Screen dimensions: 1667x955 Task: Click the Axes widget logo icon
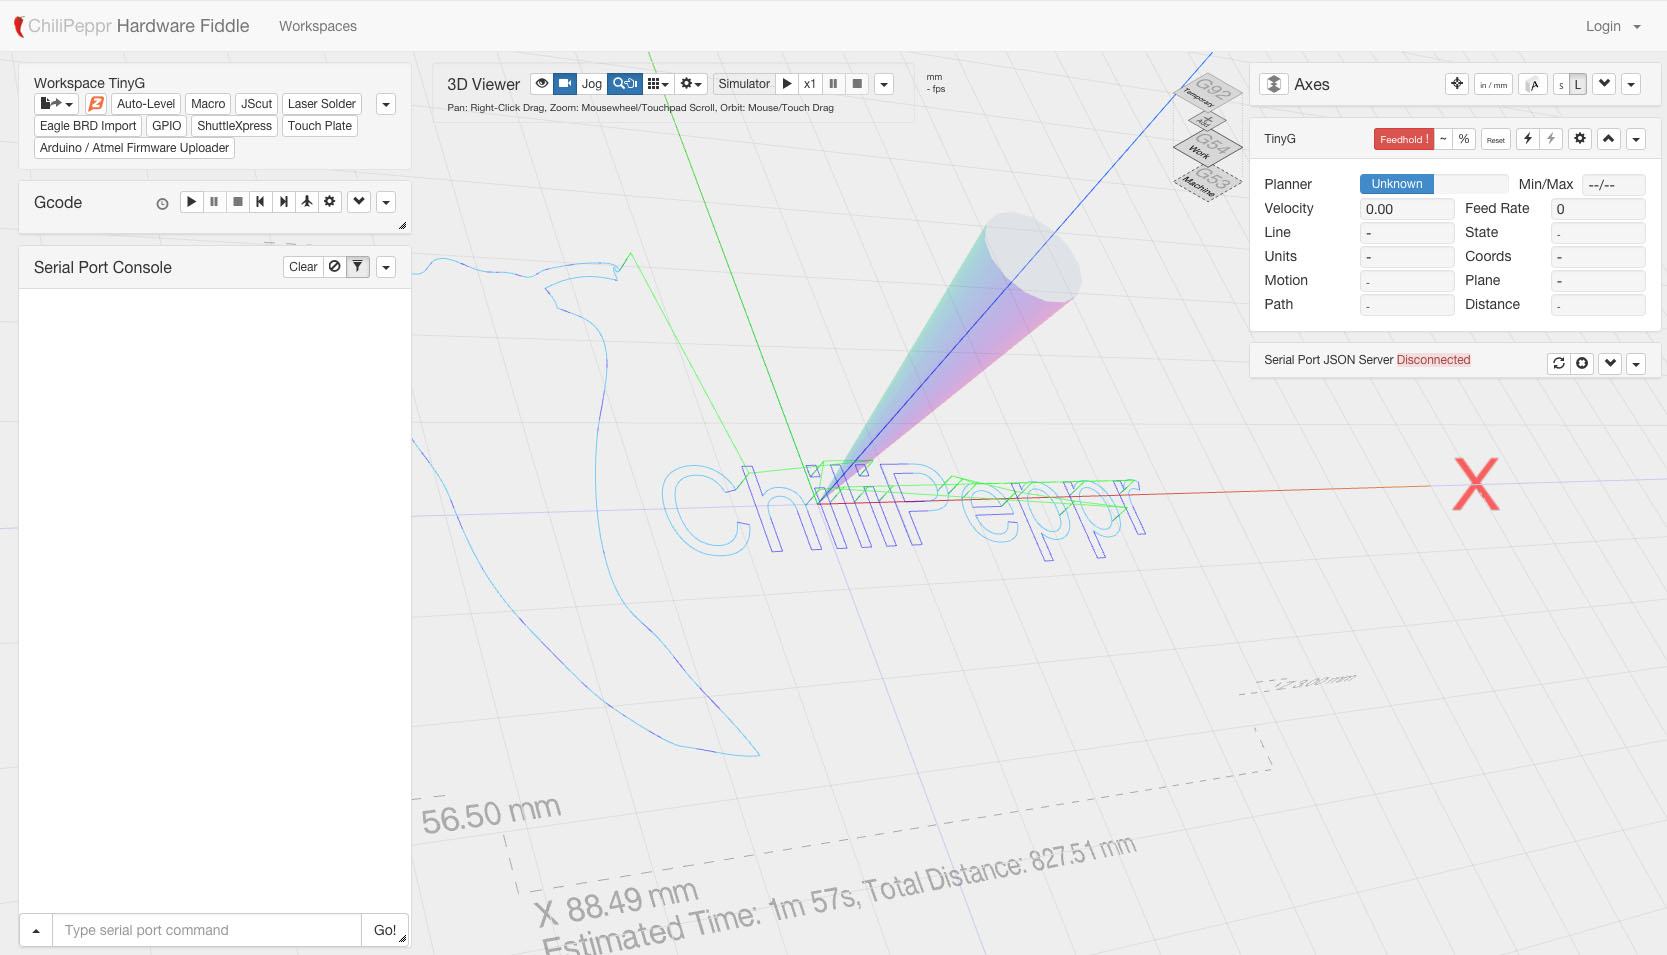(1274, 84)
